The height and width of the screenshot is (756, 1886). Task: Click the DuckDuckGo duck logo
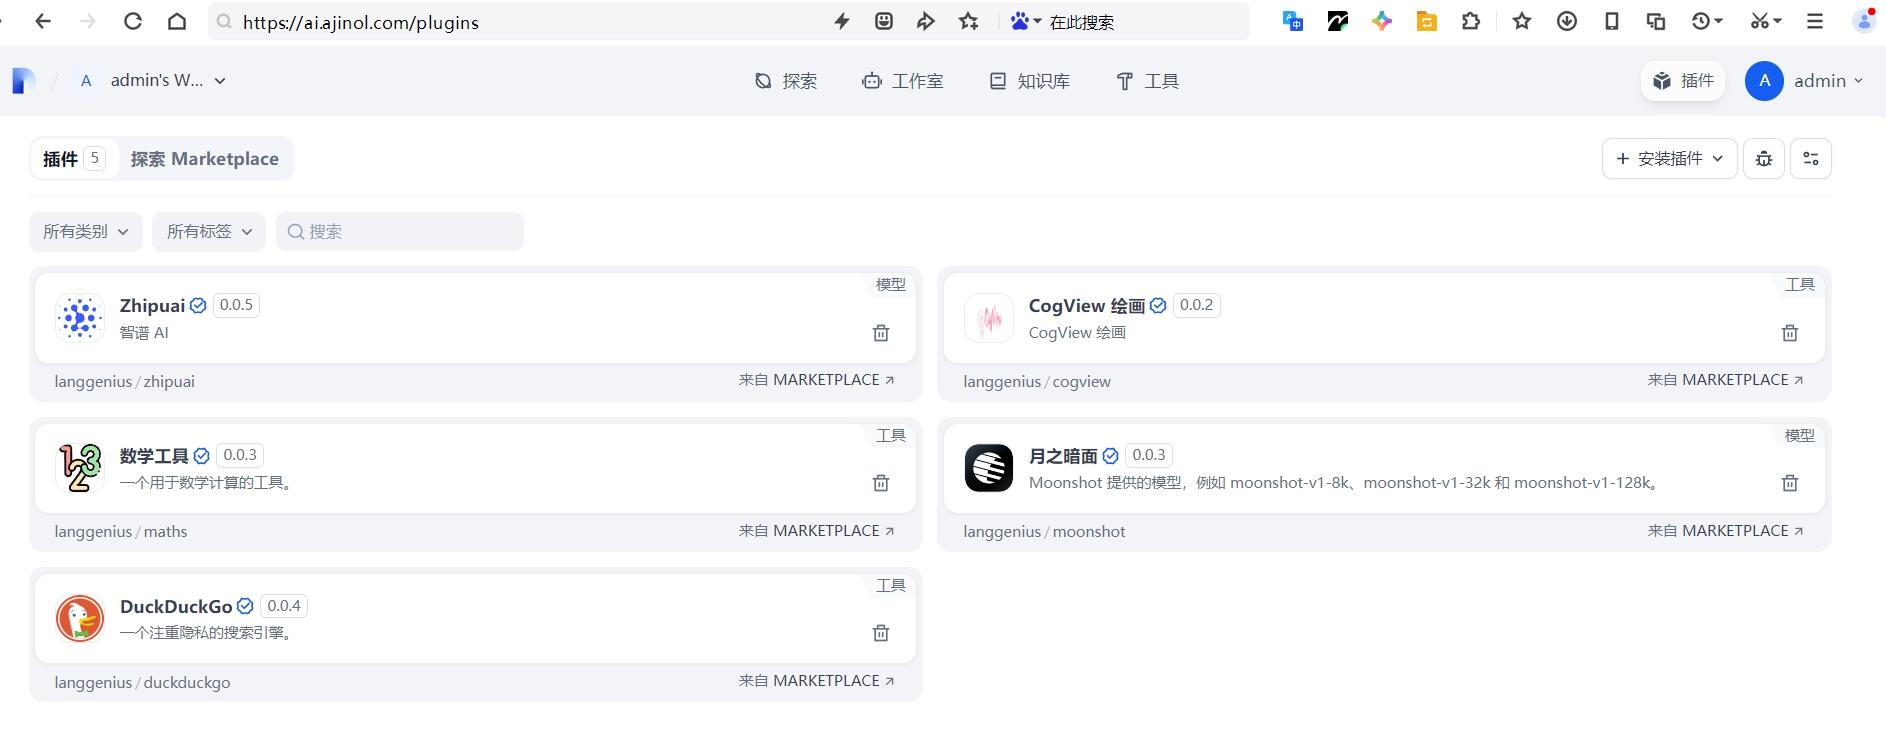[80, 618]
